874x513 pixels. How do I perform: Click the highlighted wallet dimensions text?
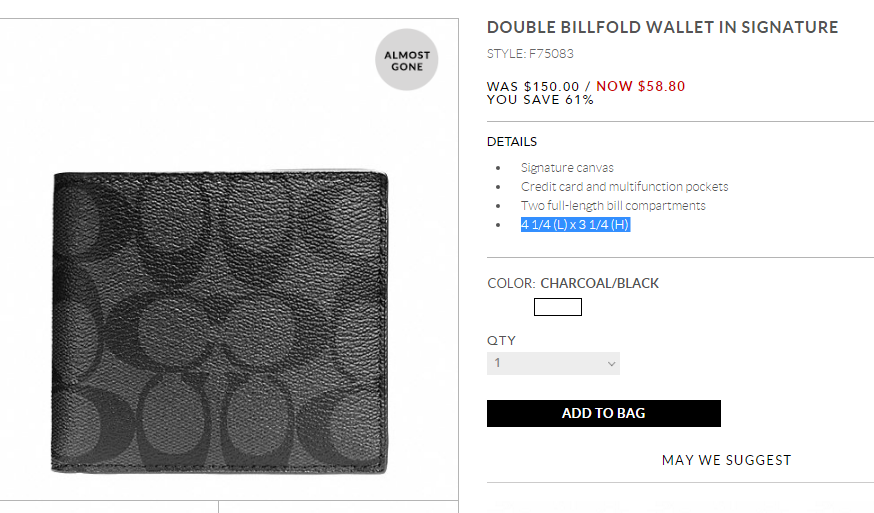pyautogui.click(x=575, y=225)
